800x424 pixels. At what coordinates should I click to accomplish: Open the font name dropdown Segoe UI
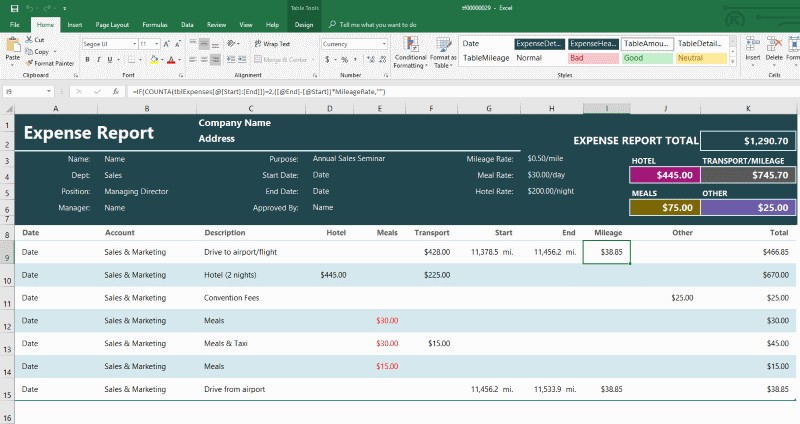135,44
